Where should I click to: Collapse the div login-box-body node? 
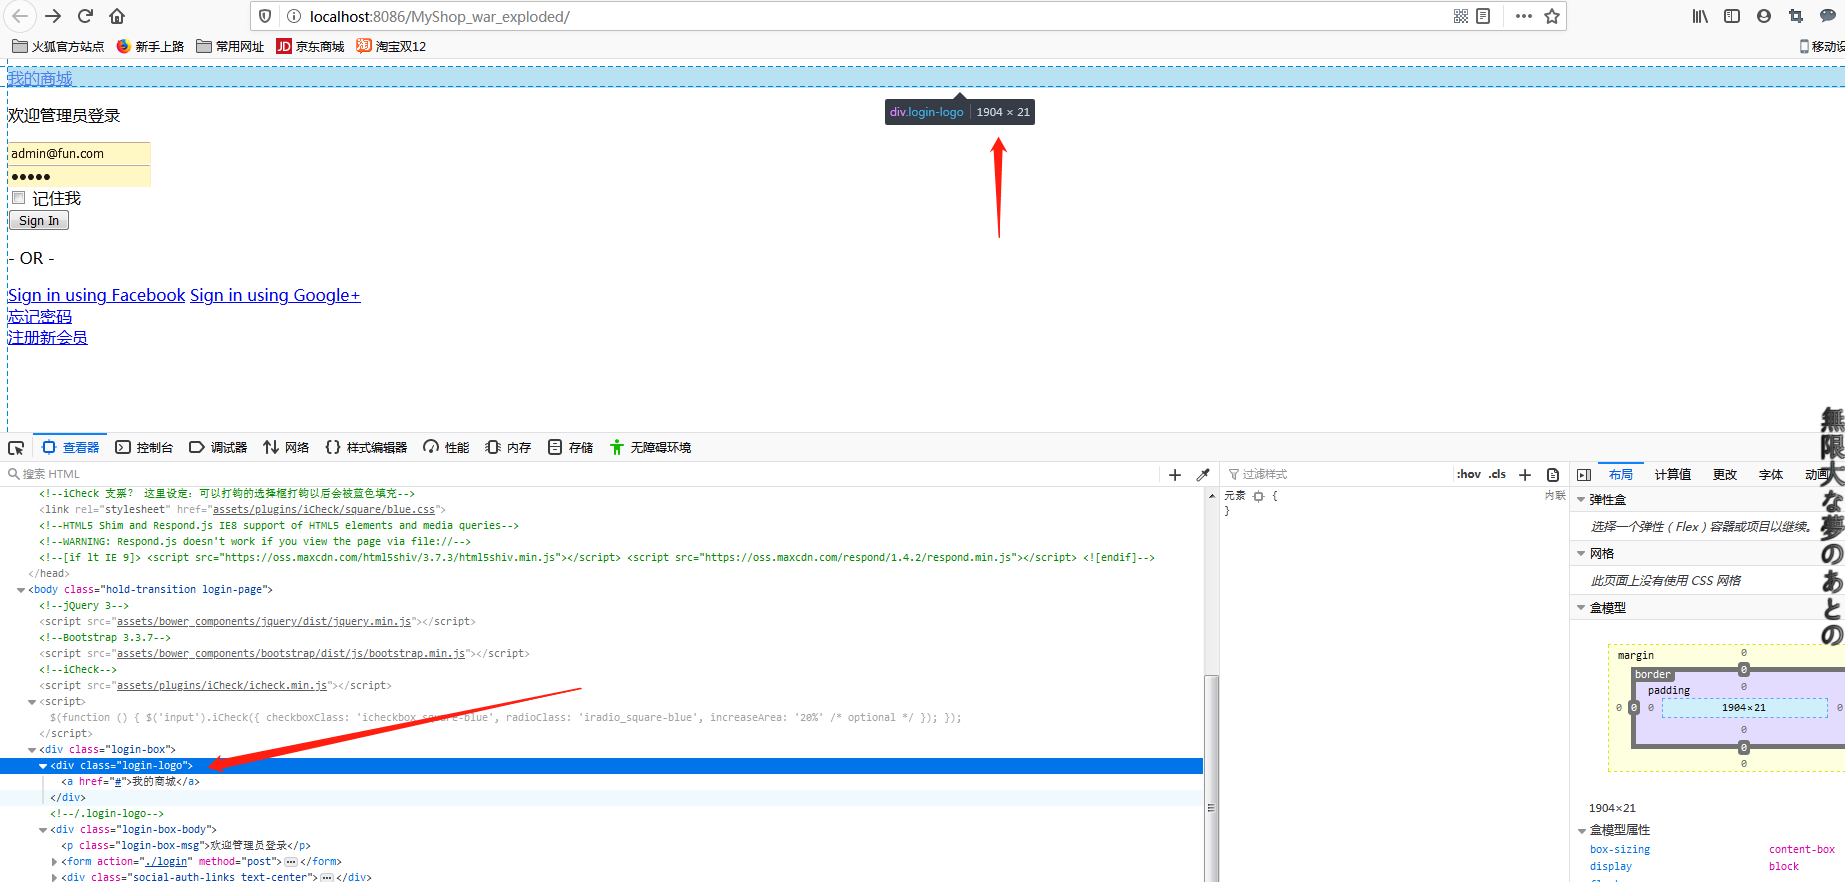point(43,830)
